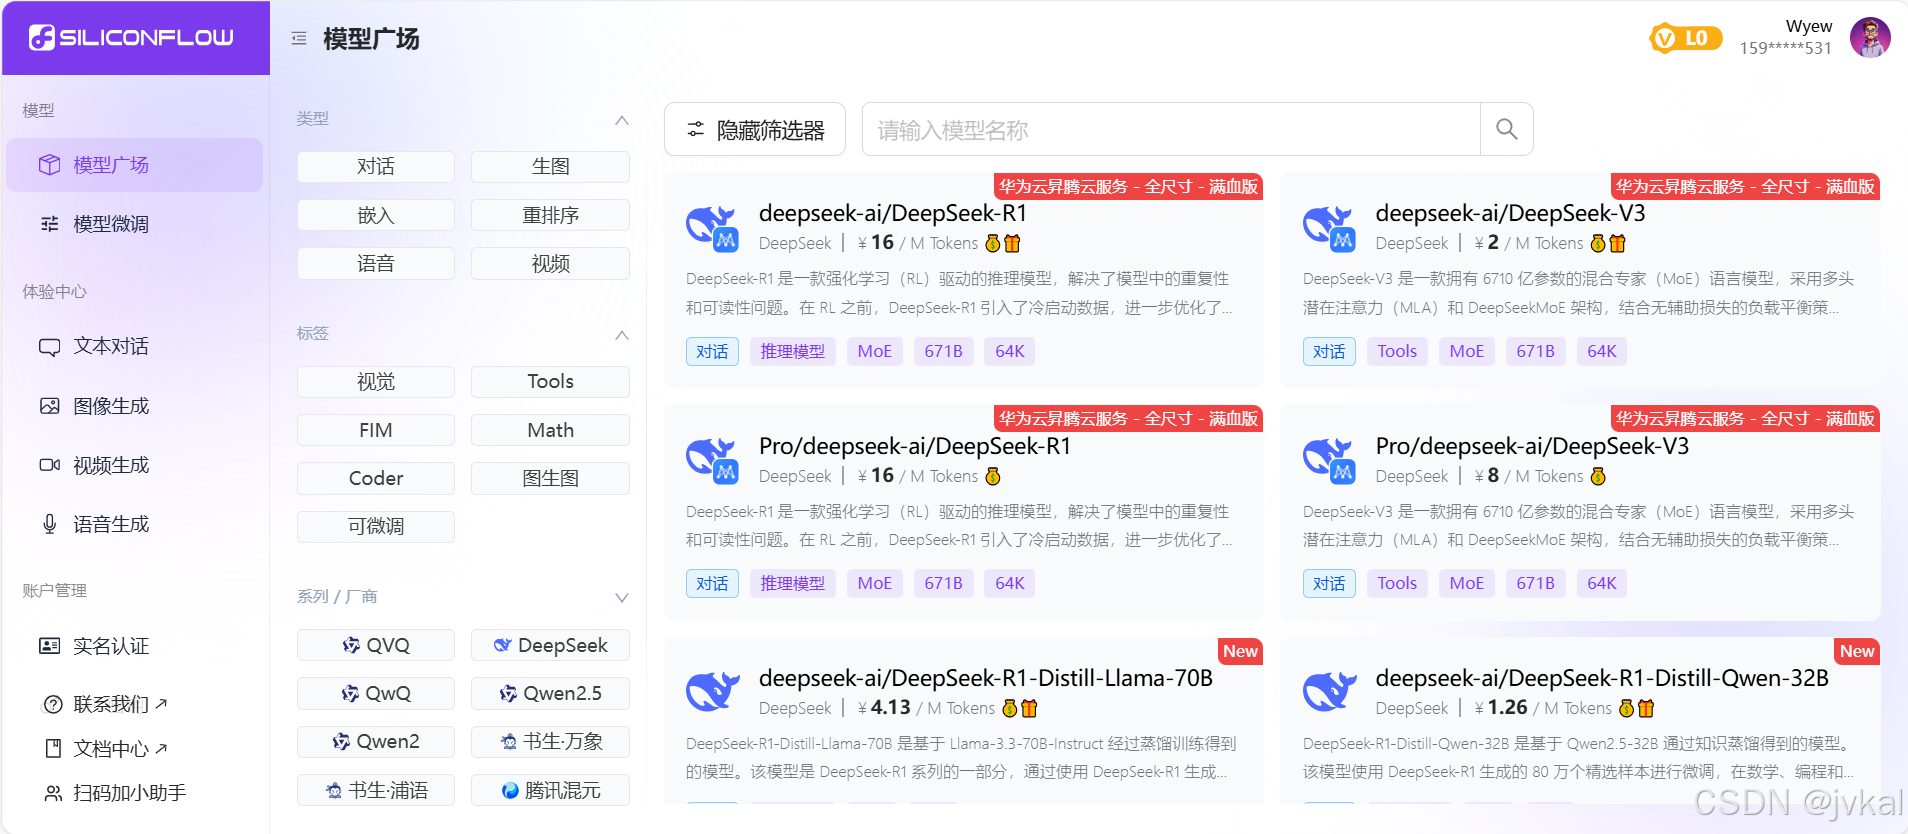Click the camera icon for 视频生成
1908x834 pixels.
click(x=49, y=465)
